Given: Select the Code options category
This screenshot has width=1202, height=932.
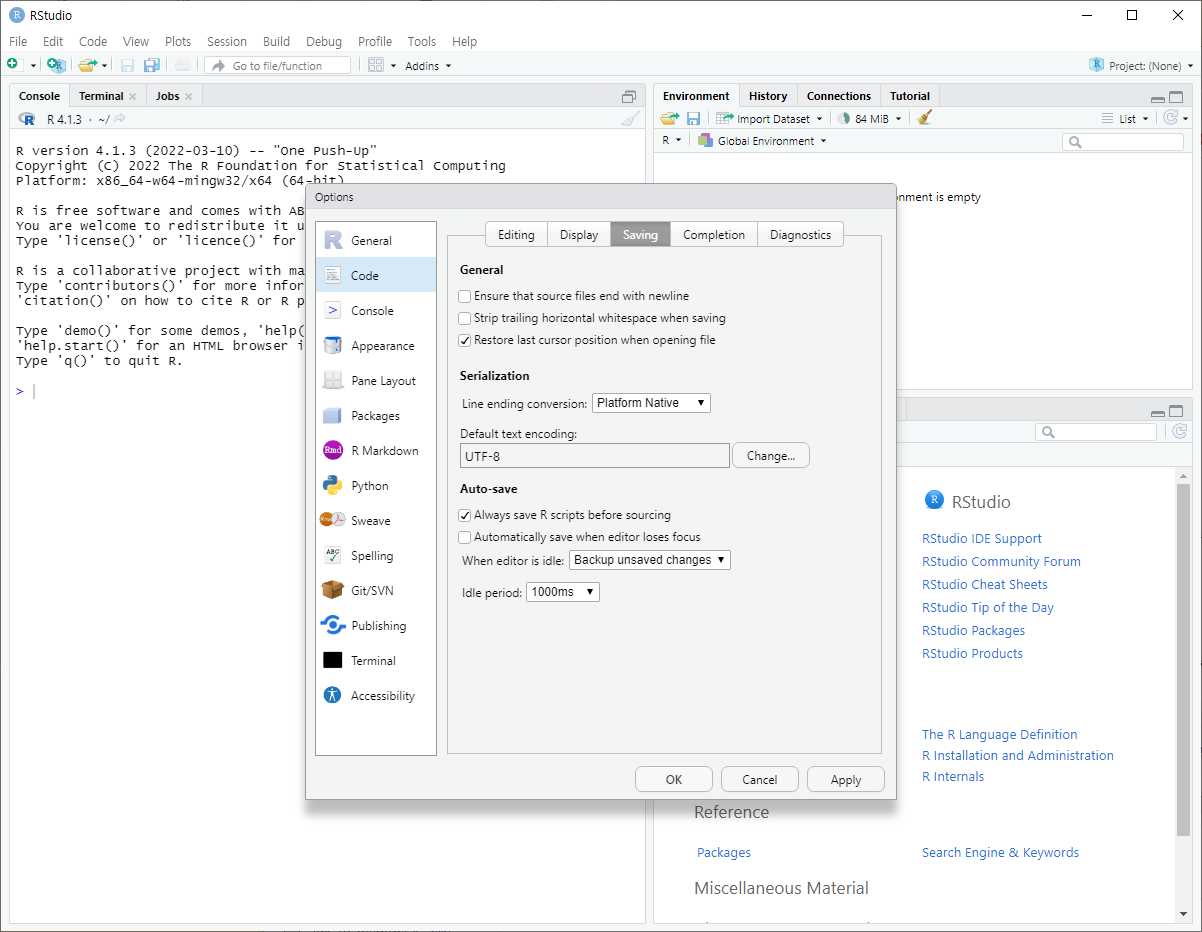Looking at the screenshot, I should 376,276.
